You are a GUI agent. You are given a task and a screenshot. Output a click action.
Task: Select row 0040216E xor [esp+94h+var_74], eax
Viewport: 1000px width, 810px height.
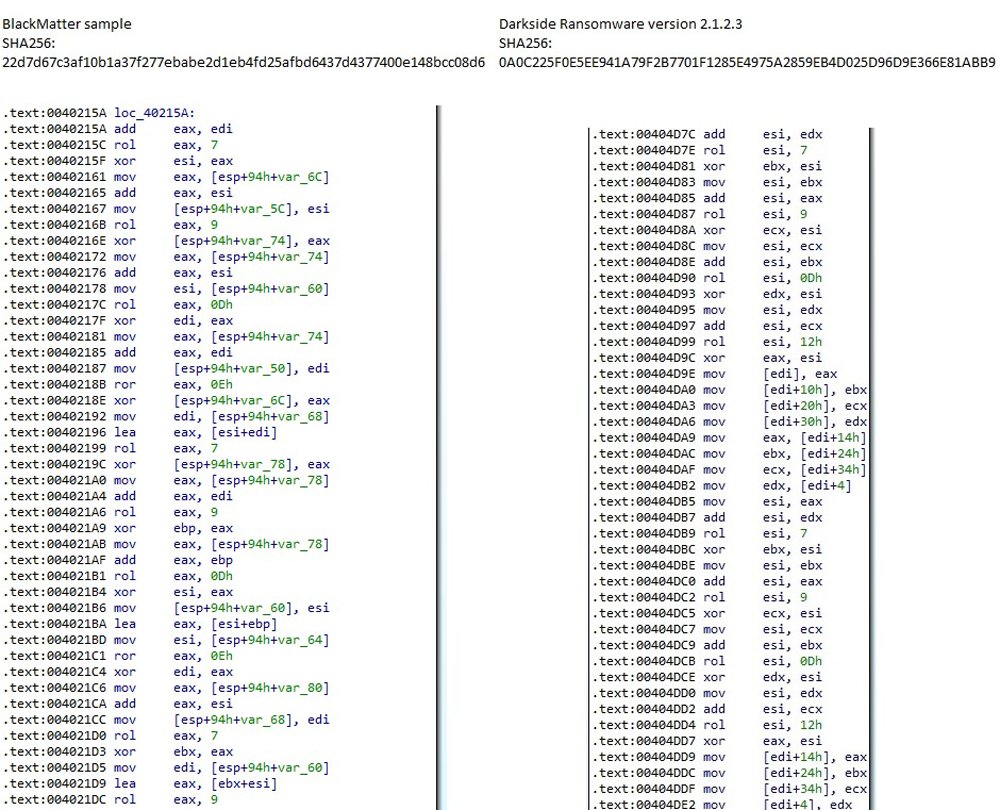[166, 240]
